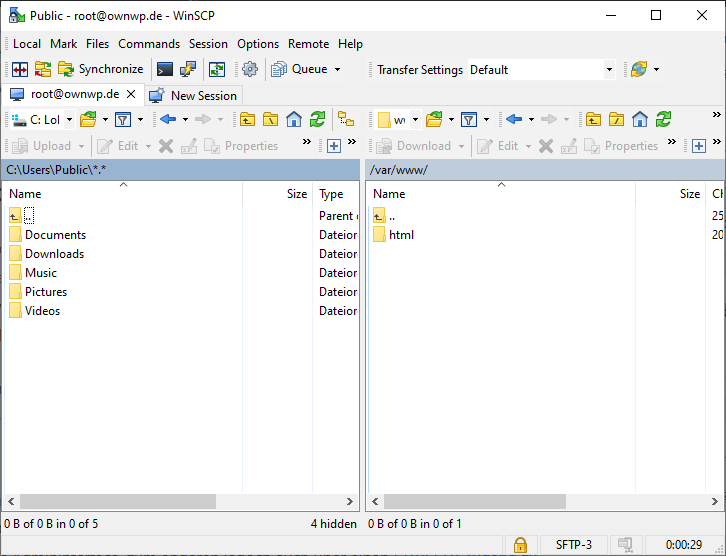Refresh the remote panel
The height and width of the screenshot is (556, 726).
(x=663, y=119)
